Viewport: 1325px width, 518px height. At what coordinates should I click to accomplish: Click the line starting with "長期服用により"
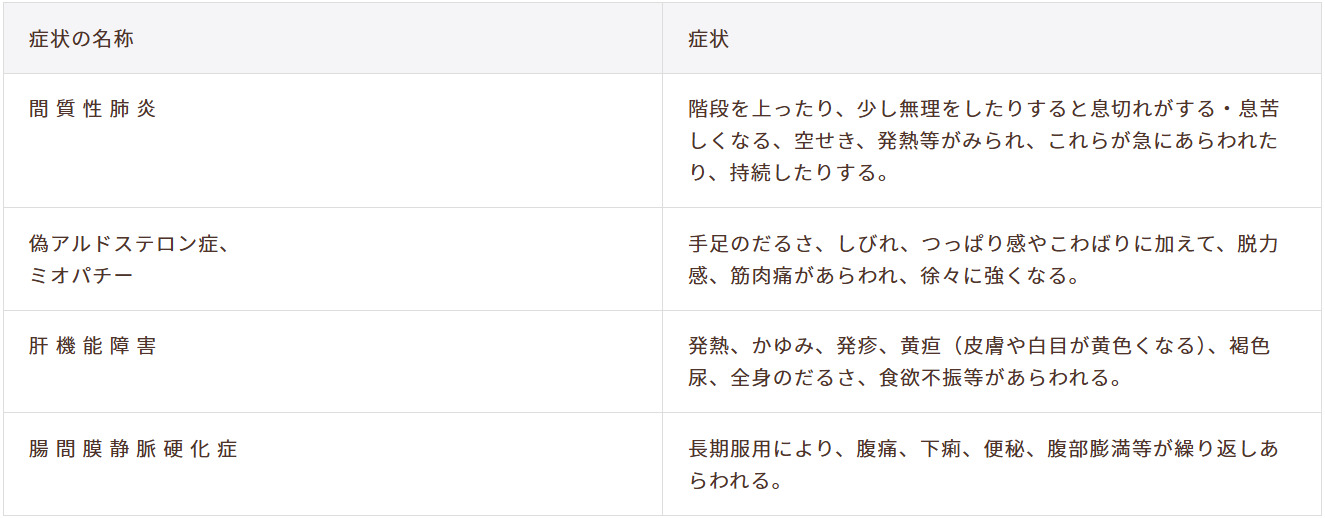(982, 449)
